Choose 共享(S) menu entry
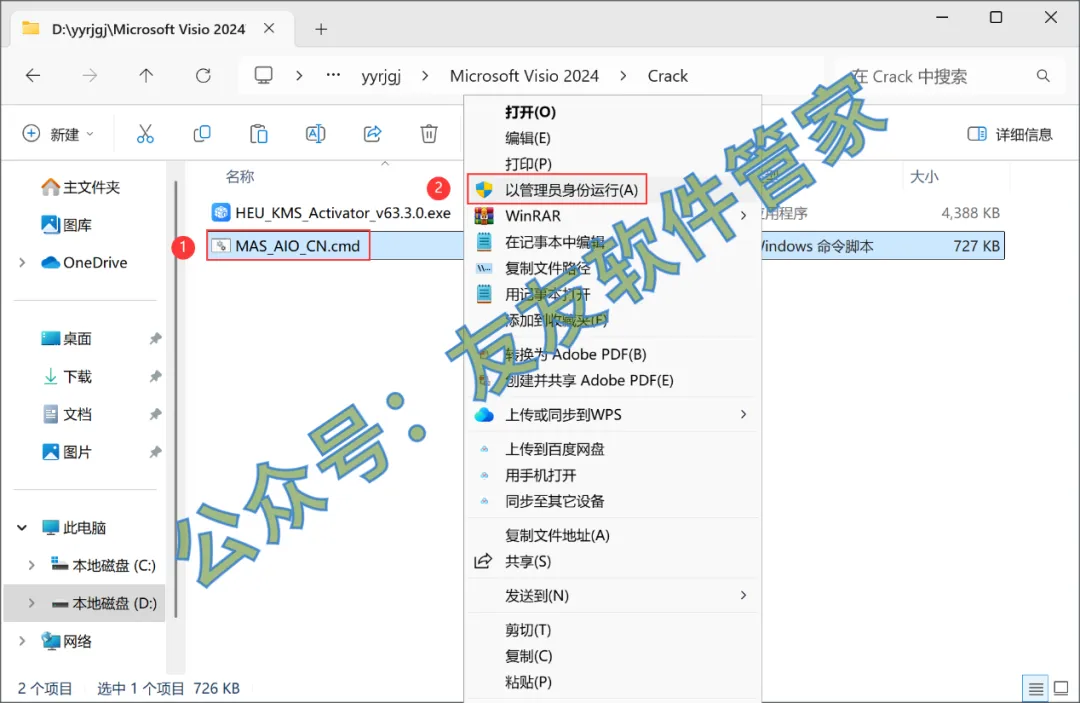Viewport: 1080px width, 703px height. pos(613,561)
